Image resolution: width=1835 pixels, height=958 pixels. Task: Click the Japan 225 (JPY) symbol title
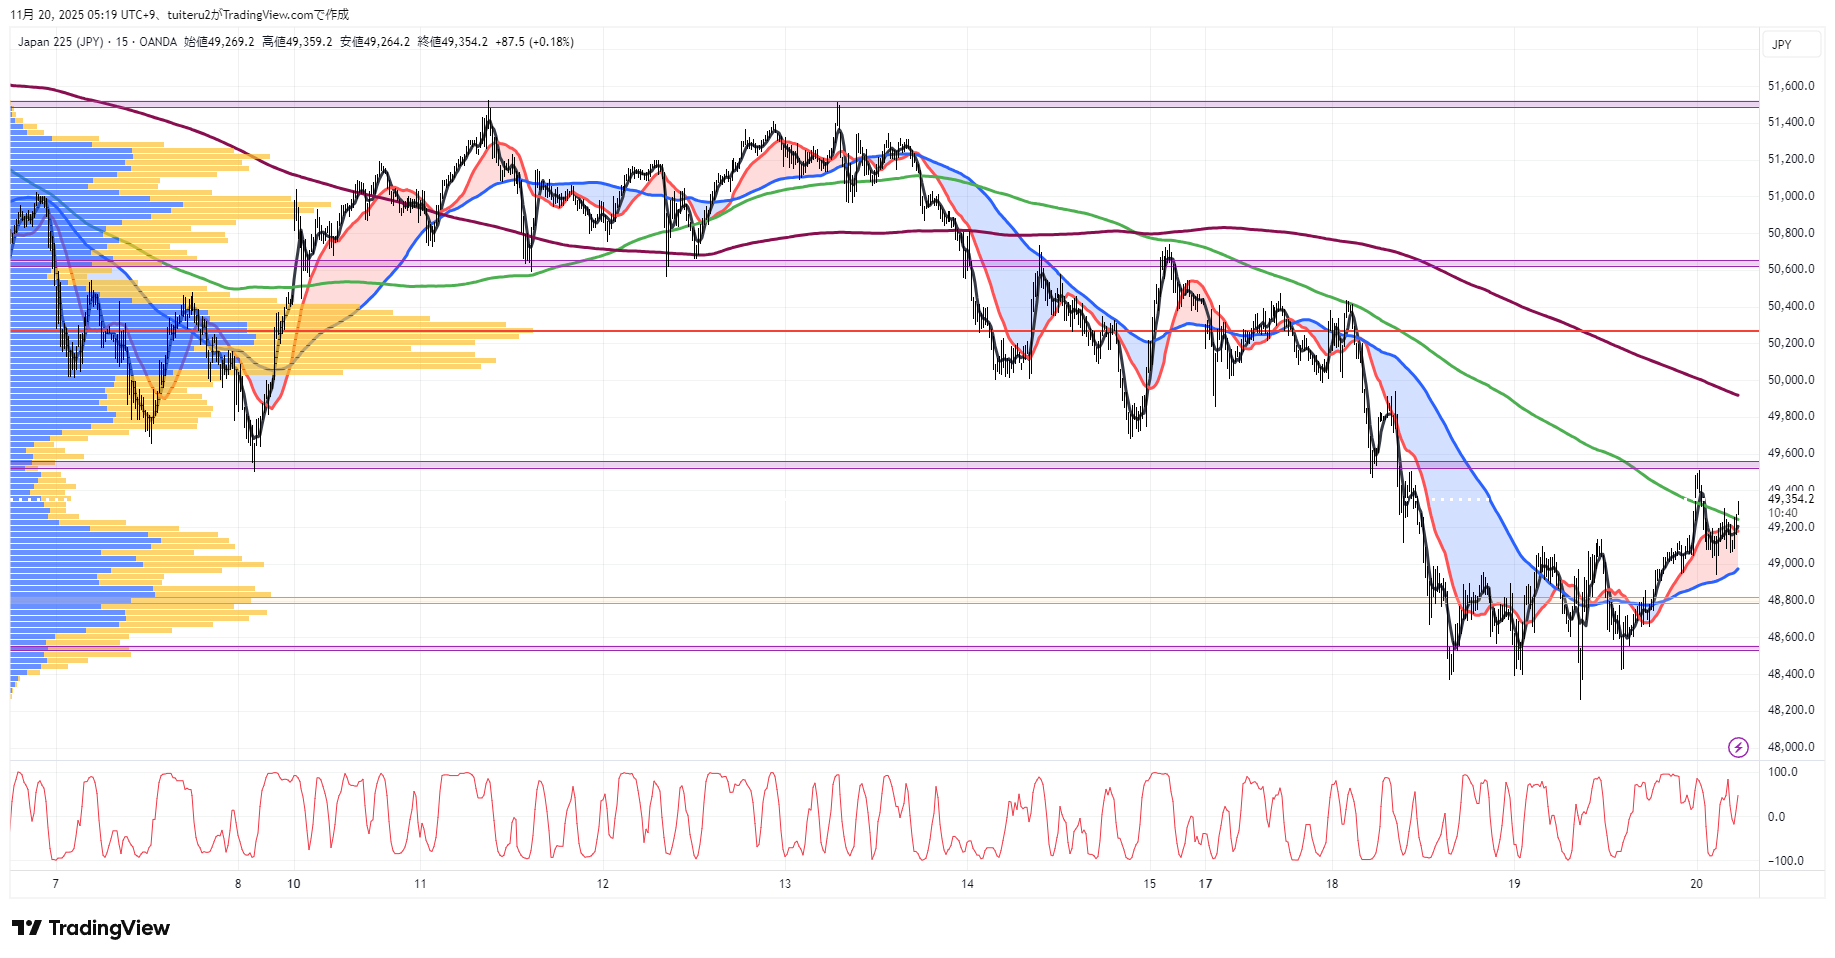point(60,42)
